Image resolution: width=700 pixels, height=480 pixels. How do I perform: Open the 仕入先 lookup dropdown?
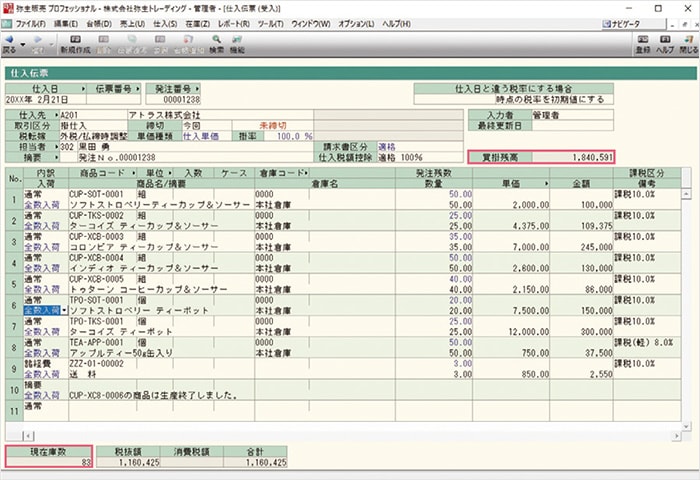[56, 115]
